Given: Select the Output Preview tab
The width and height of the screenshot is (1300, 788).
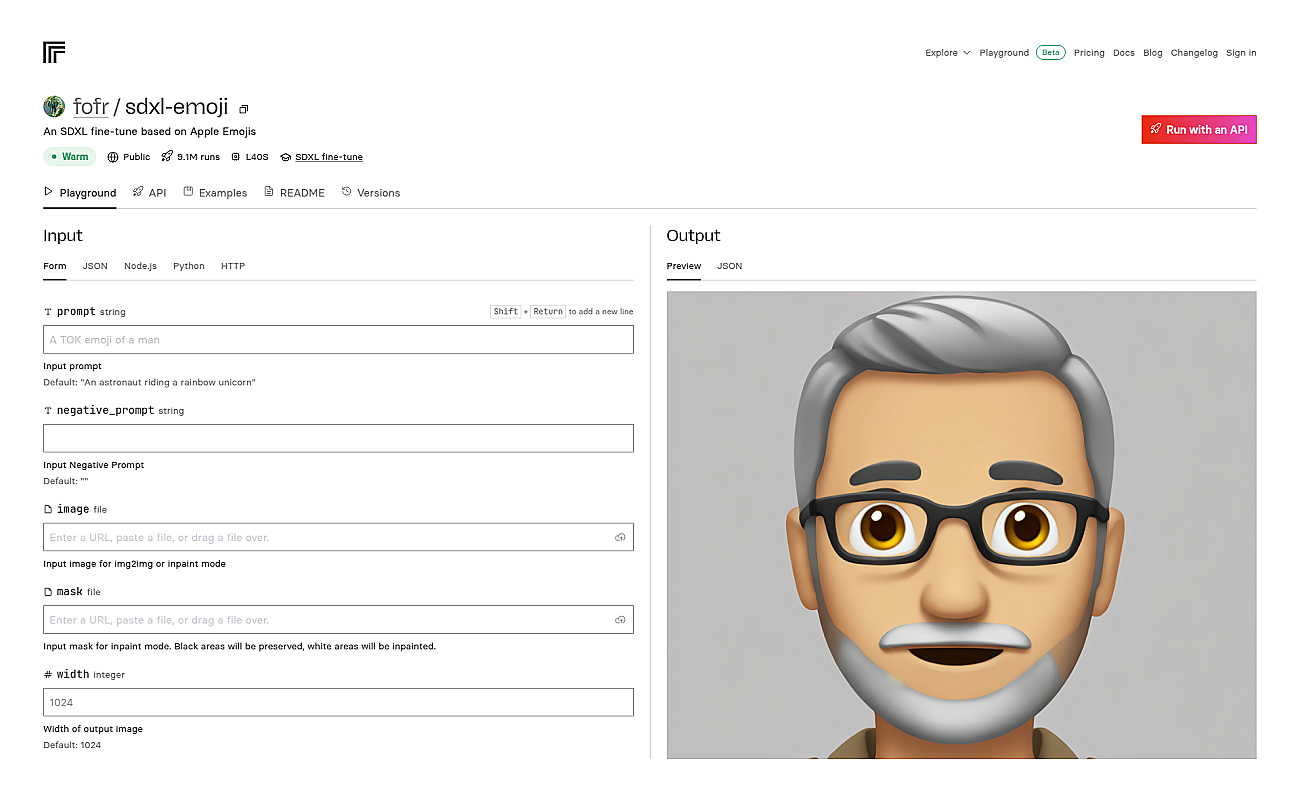Looking at the screenshot, I should click(684, 266).
